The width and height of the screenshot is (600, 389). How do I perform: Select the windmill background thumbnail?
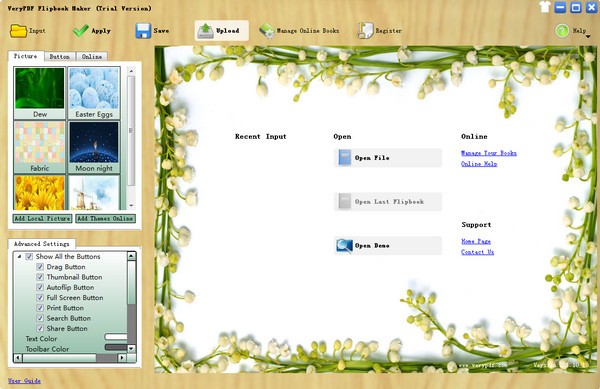(94, 192)
